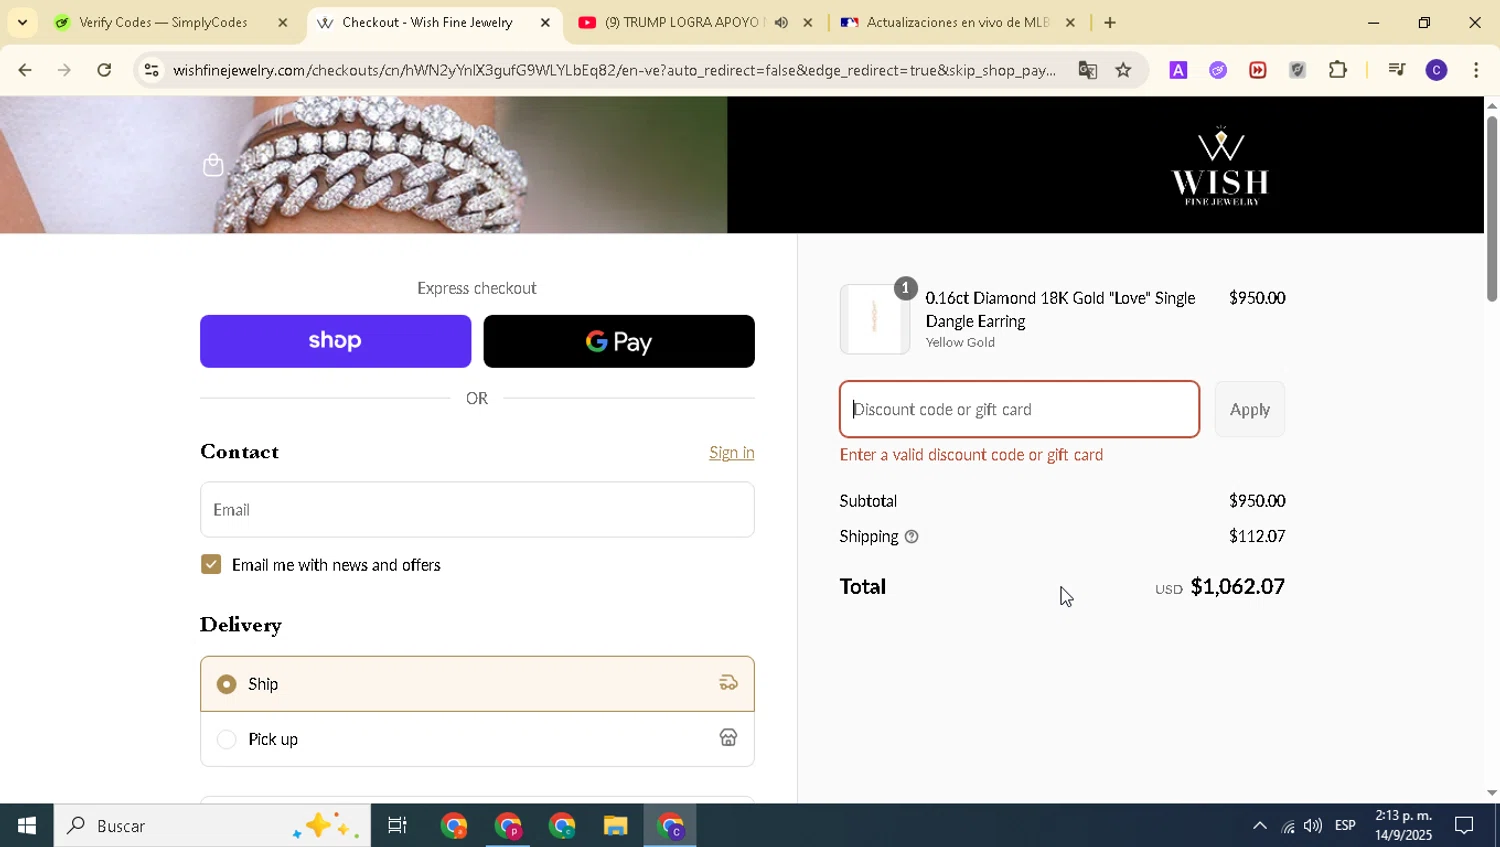The width and height of the screenshot is (1500, 847).
Task: Open the shopping bag cart icon
Action: (x=212, y=165)
